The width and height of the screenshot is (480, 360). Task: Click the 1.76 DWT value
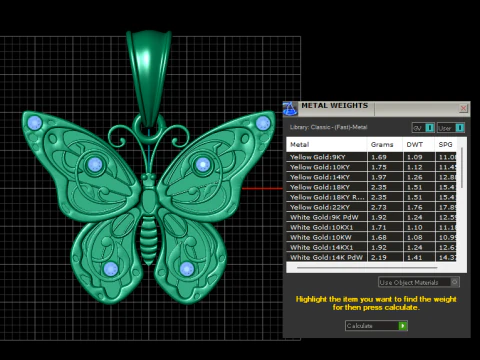(415, 207)
